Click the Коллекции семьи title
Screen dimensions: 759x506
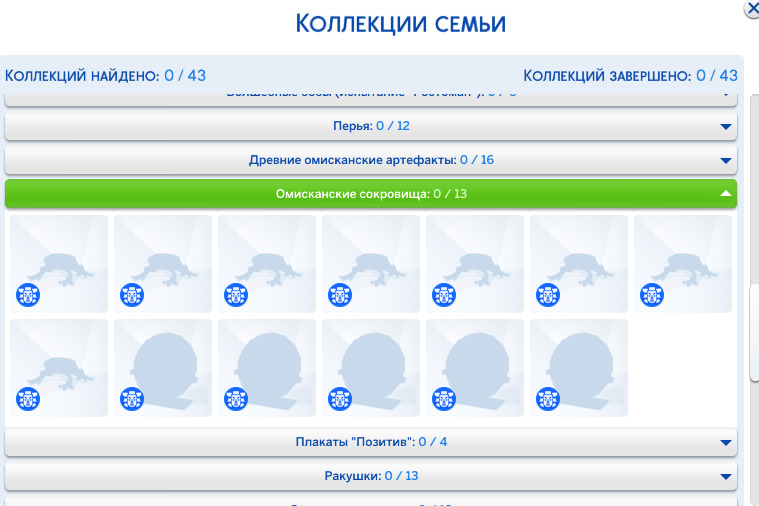(x=401, y=24)
